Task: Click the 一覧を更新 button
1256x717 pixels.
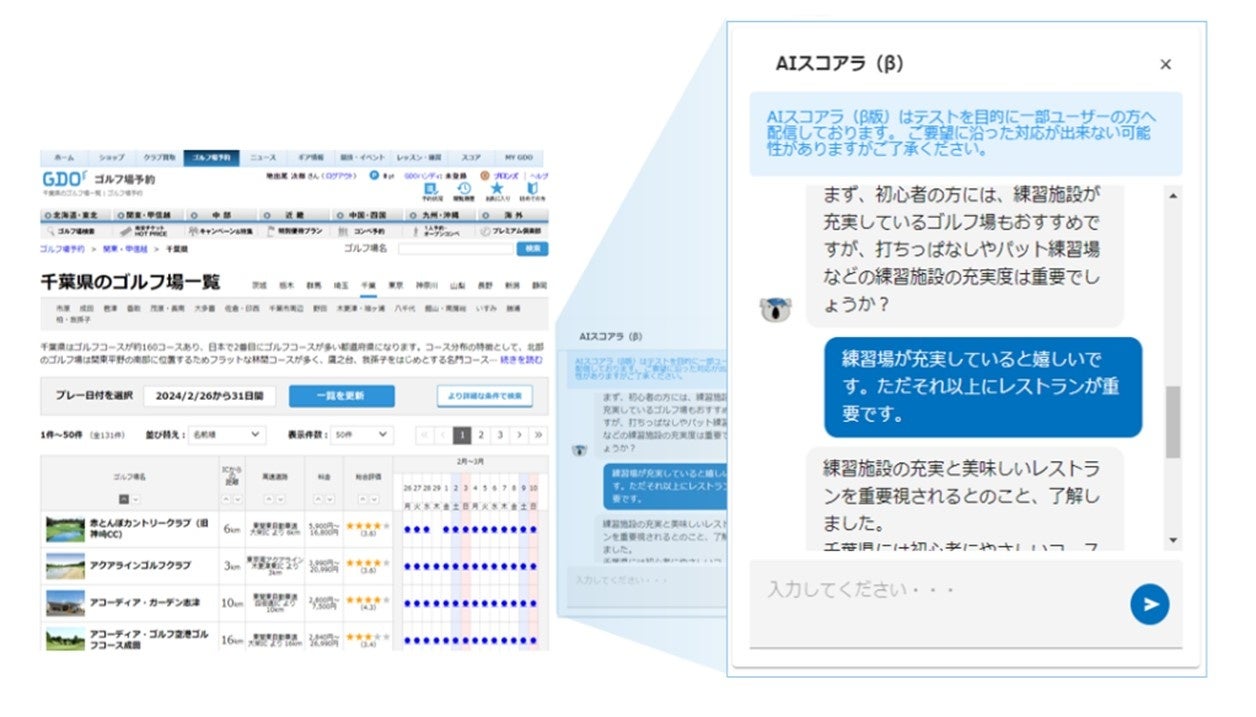Action: tap(342, 396)
